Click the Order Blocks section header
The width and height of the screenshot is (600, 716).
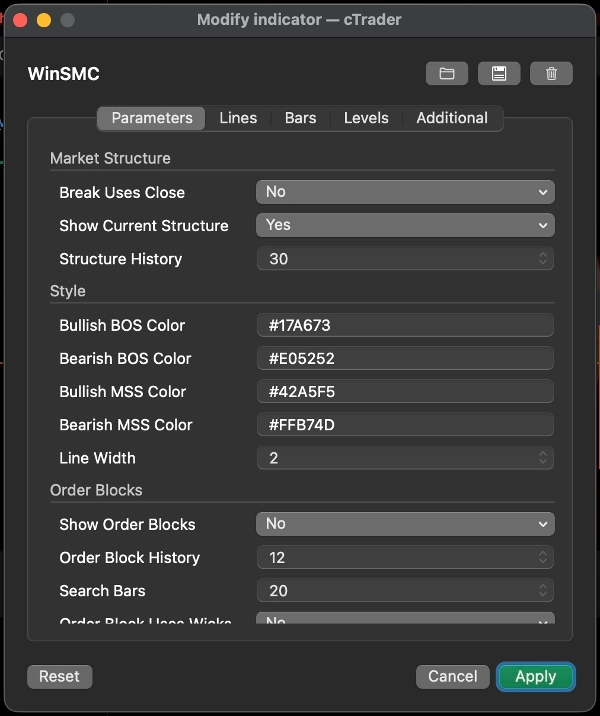[96, 490]
